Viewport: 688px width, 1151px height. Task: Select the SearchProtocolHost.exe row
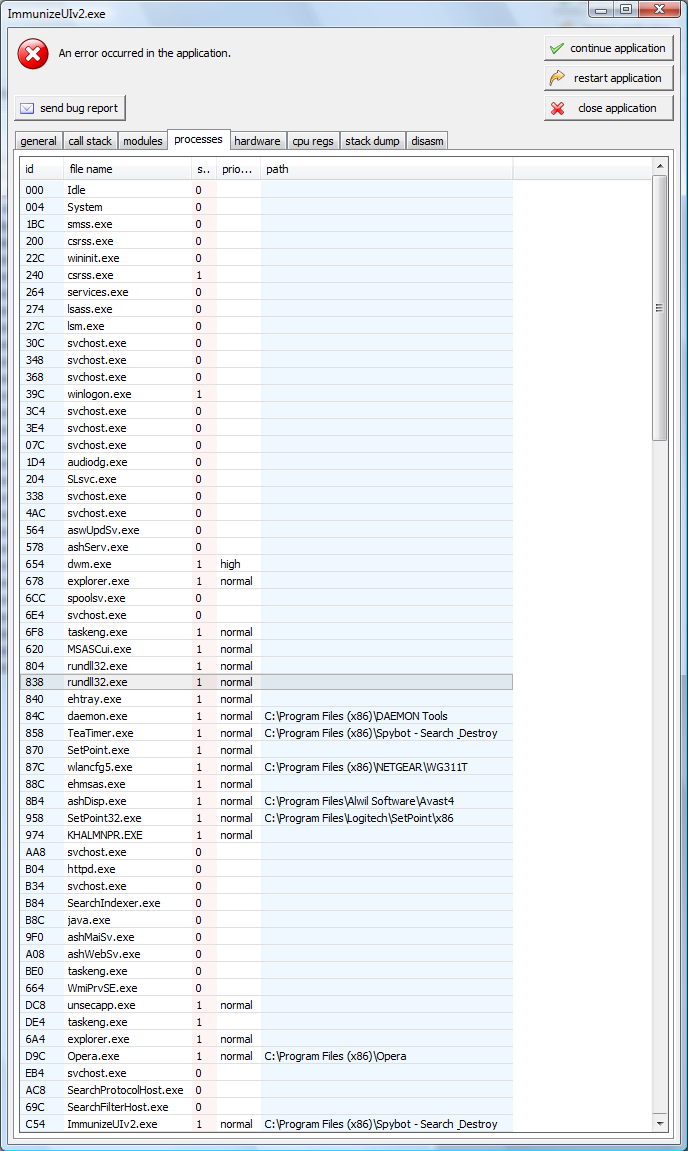[x=267, y=1090]
